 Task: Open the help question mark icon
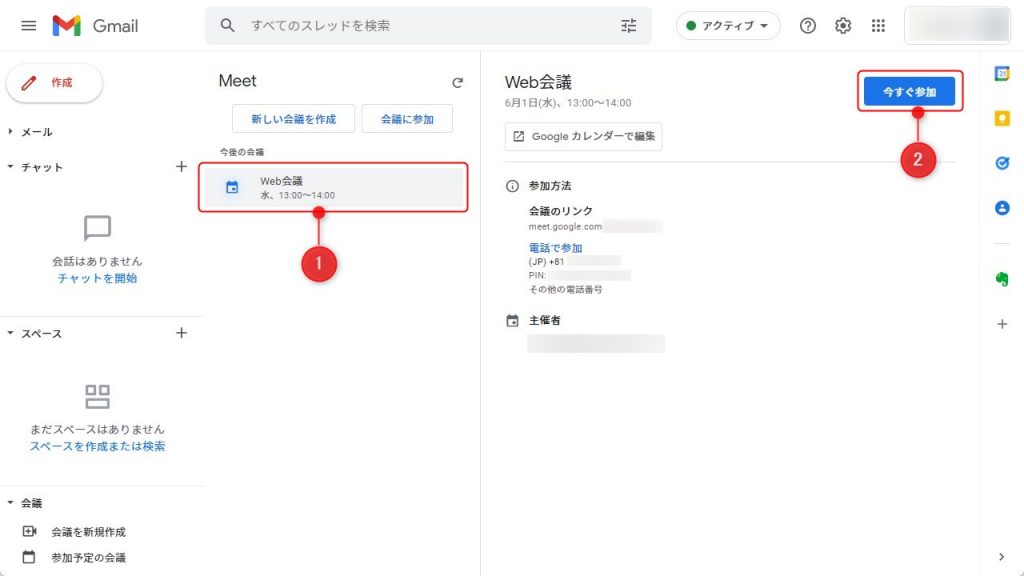pyautogui.click(x=808, y=25)
